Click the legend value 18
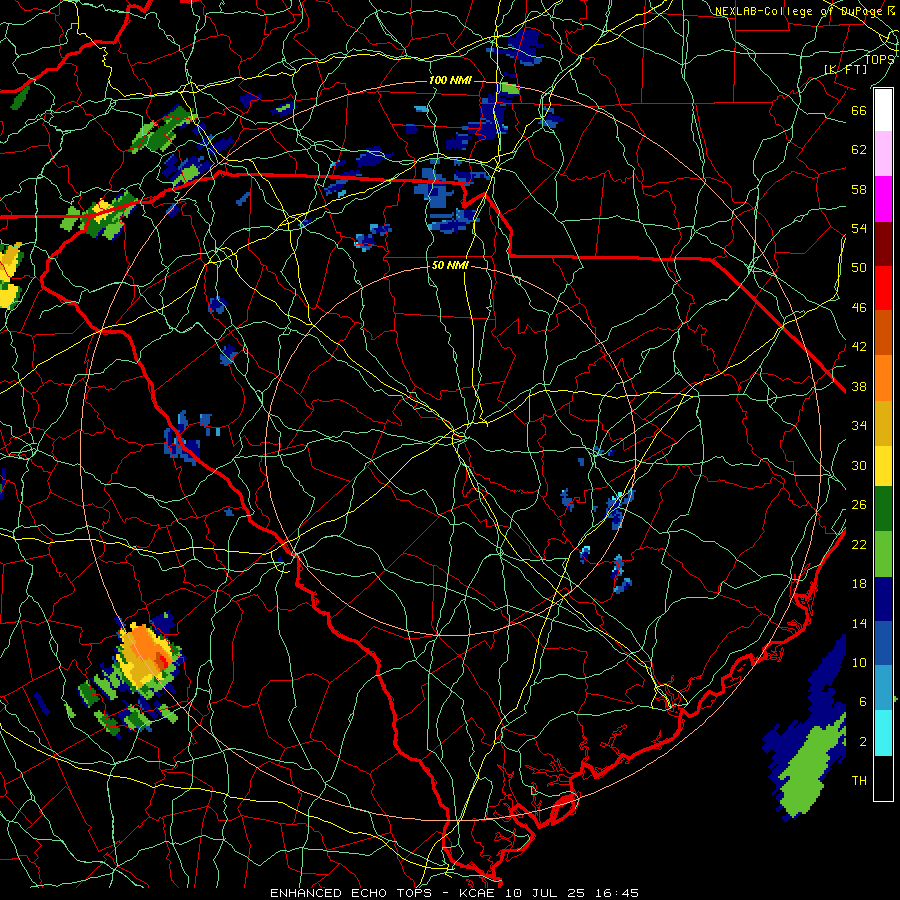Image resolution: width=900 pixels, height=900 pixels. point(859,584)
